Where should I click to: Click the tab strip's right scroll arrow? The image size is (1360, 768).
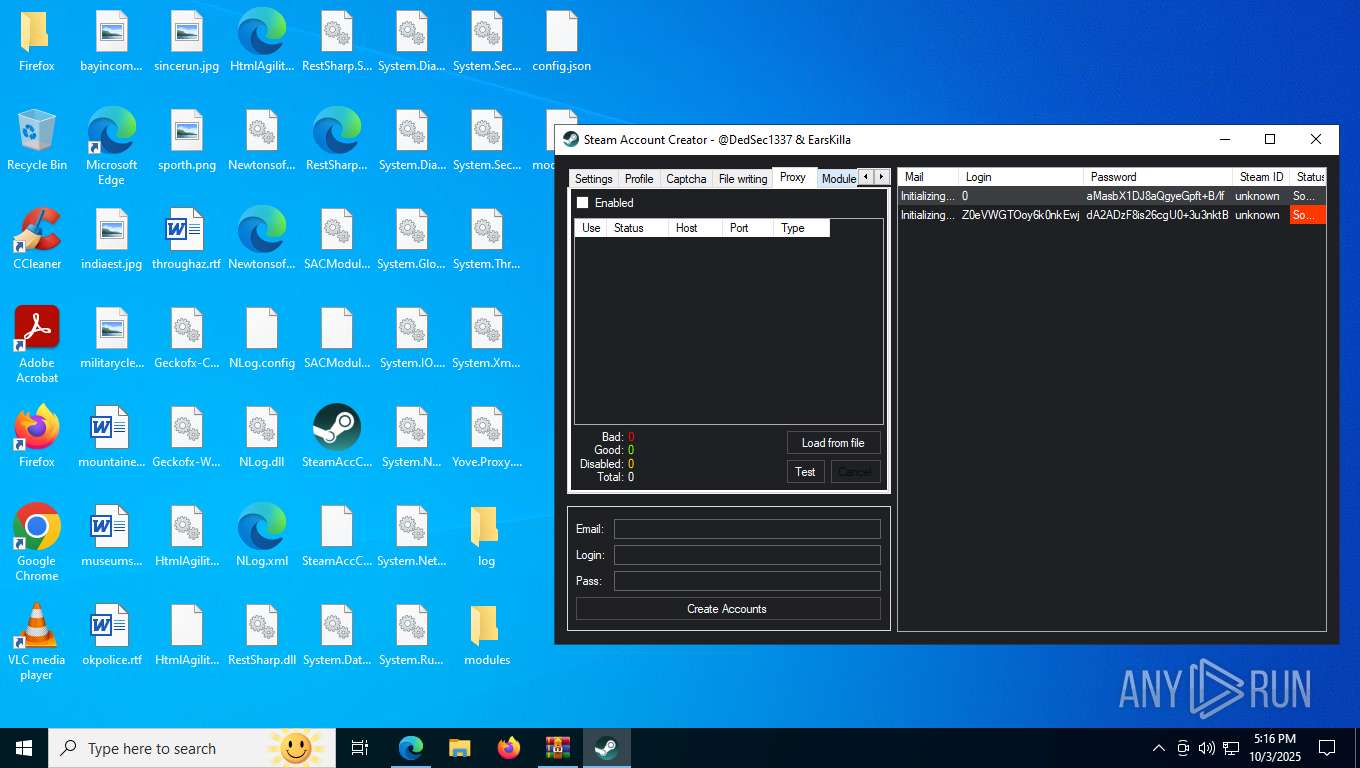coord(881,177)
